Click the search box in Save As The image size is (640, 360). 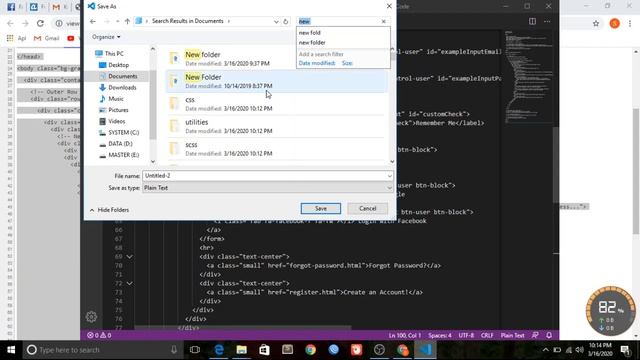pos(339,21)
